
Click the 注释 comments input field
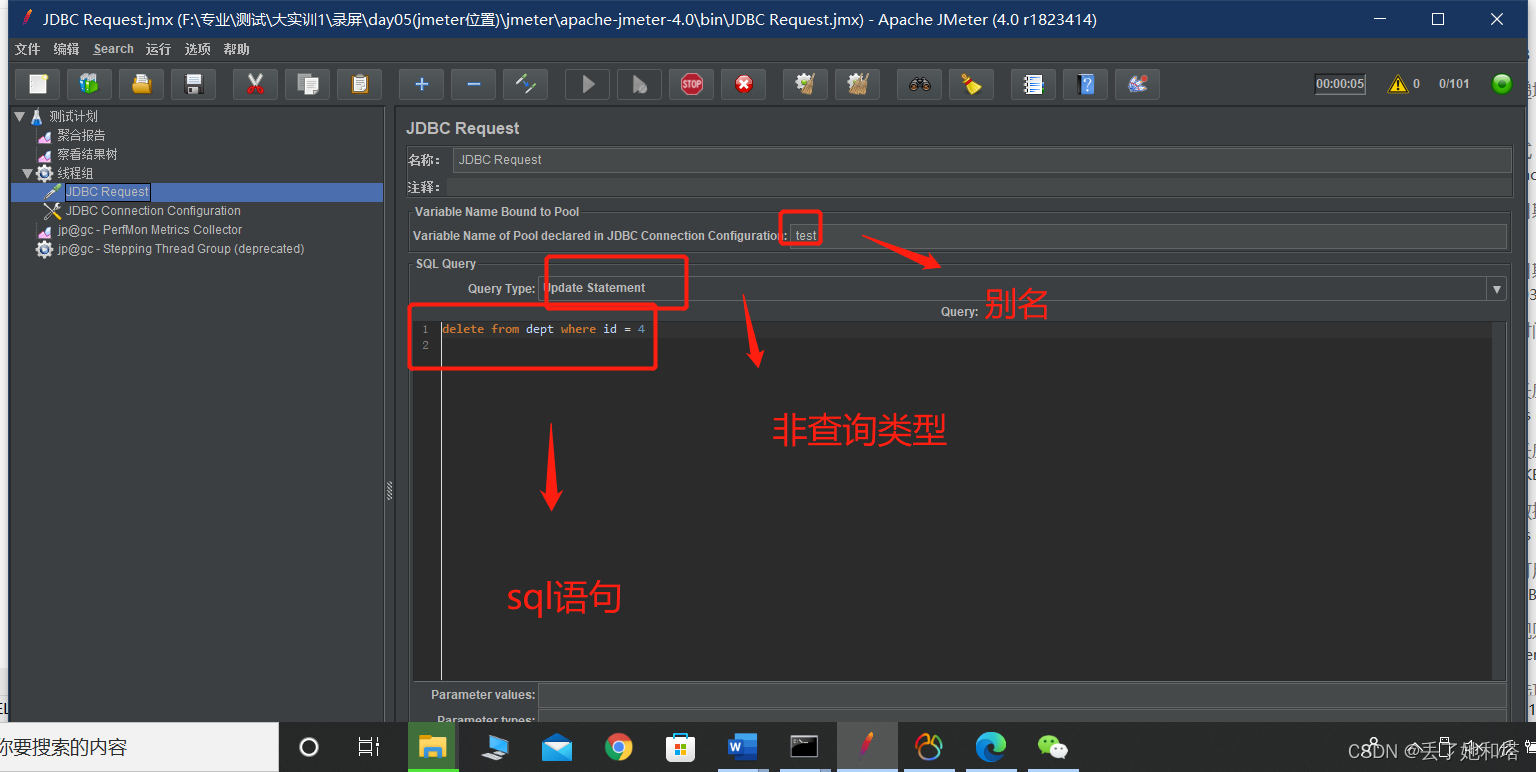click(978, 187)
